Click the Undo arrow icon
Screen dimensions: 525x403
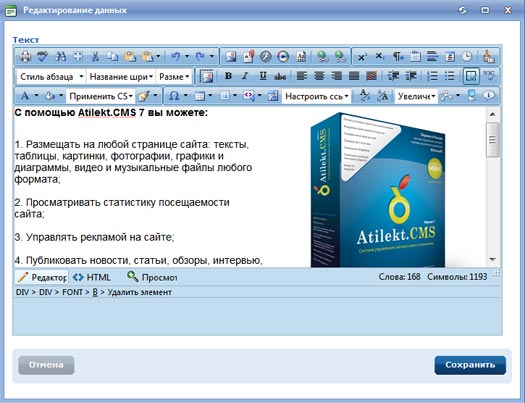pyautogui.click(x=175, y=57)
